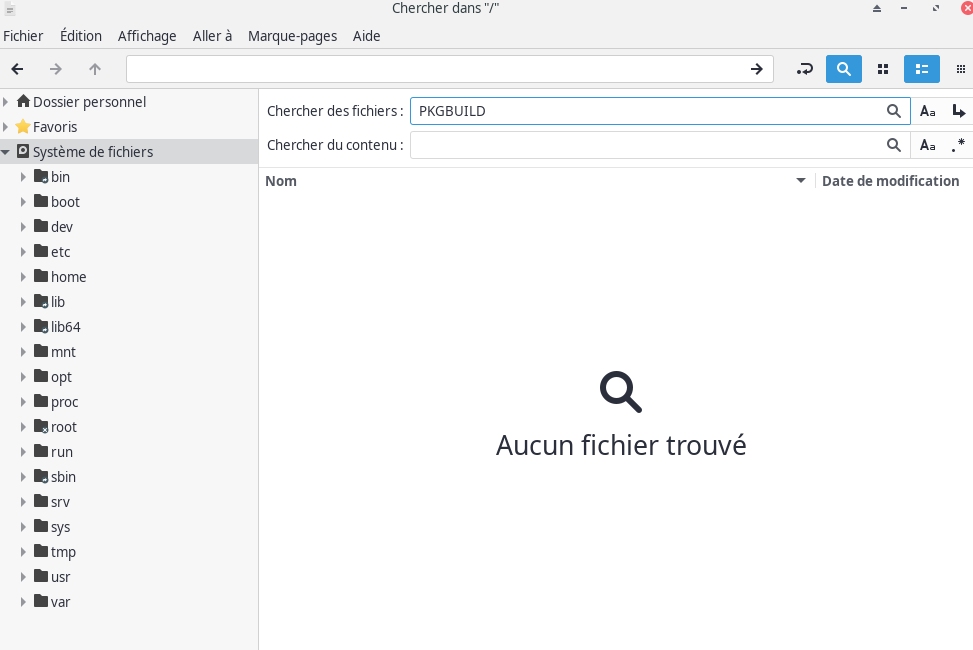
Task: Click the window menu icon in title bar
Action: pos(9,9)
